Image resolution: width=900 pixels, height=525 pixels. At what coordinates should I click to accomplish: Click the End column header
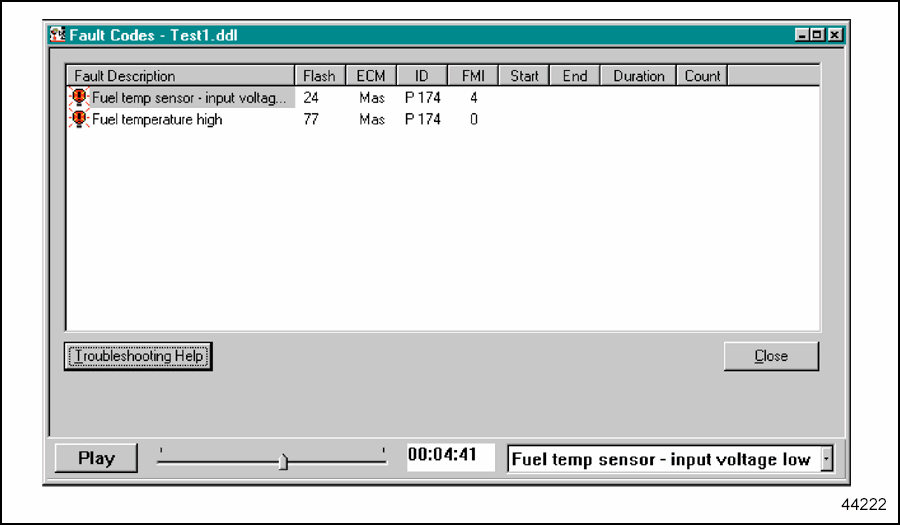point(575,76)
